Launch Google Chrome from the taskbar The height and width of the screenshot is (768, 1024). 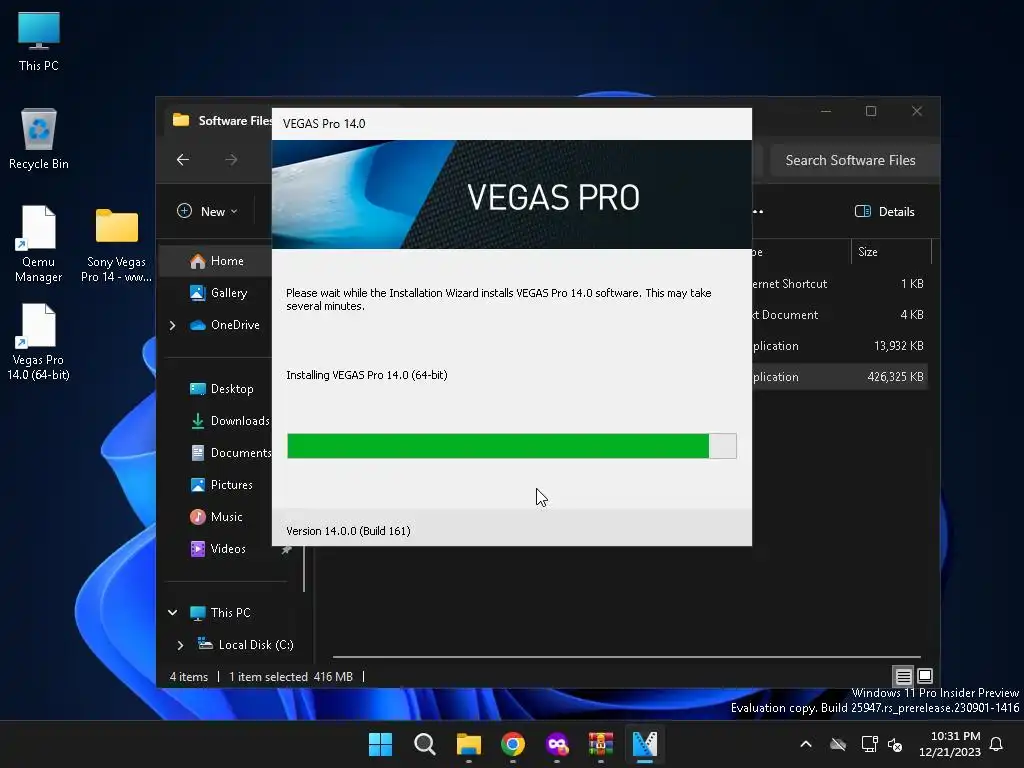513,744
